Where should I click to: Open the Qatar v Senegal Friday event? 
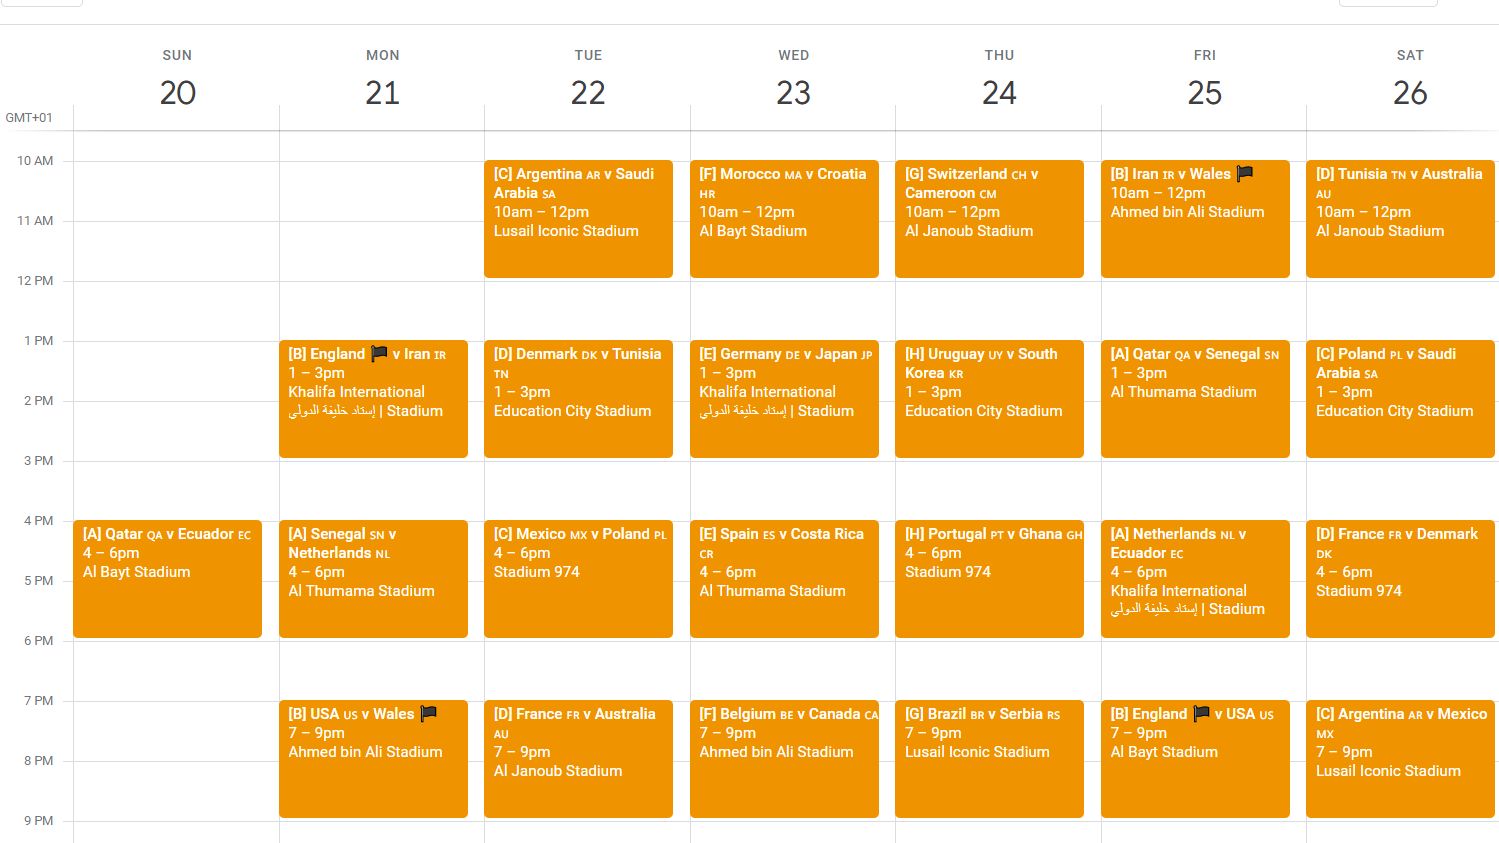1195,398
